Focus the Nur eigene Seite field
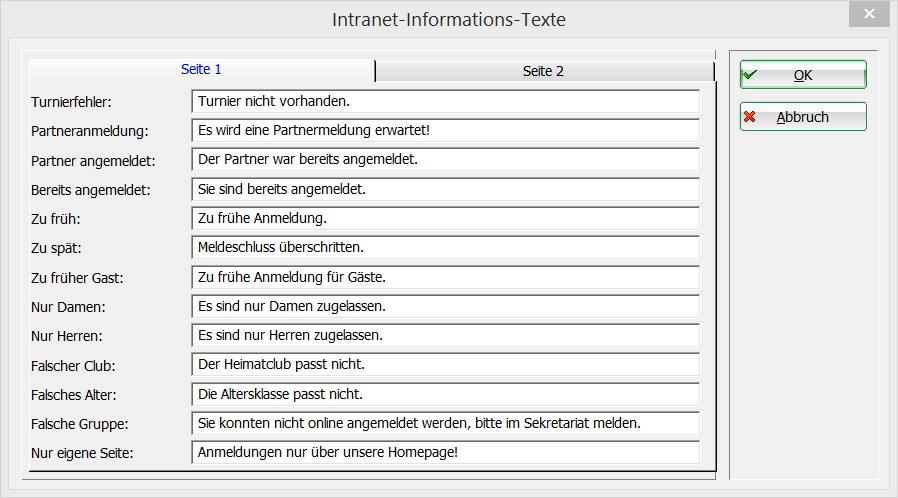This screenshot has height=498, width=898. (x=445, y=452)
